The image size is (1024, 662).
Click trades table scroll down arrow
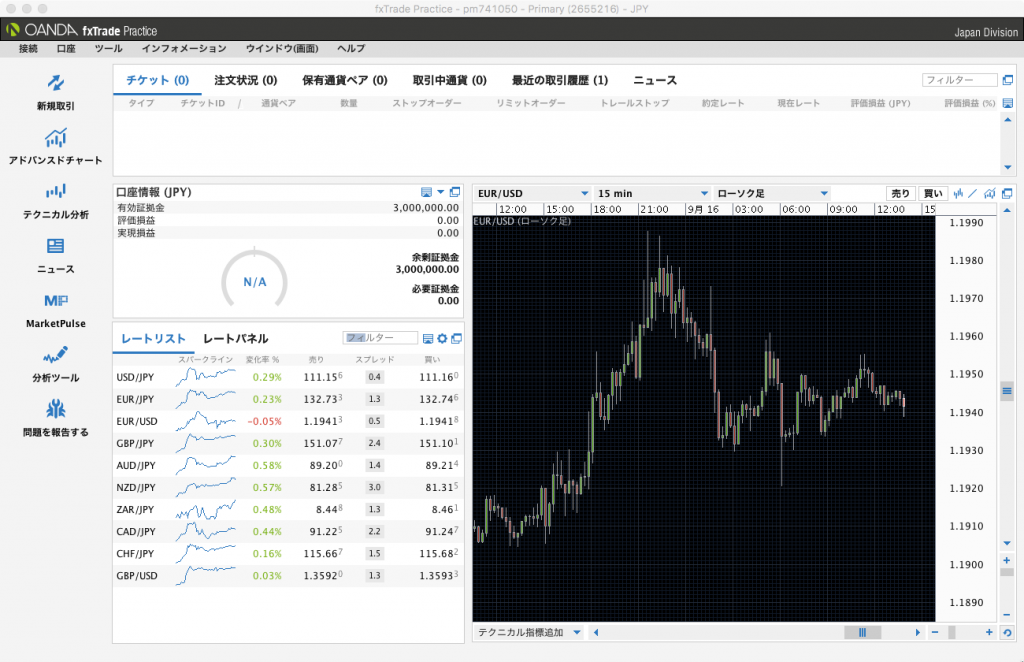(x=1008, y=167)
